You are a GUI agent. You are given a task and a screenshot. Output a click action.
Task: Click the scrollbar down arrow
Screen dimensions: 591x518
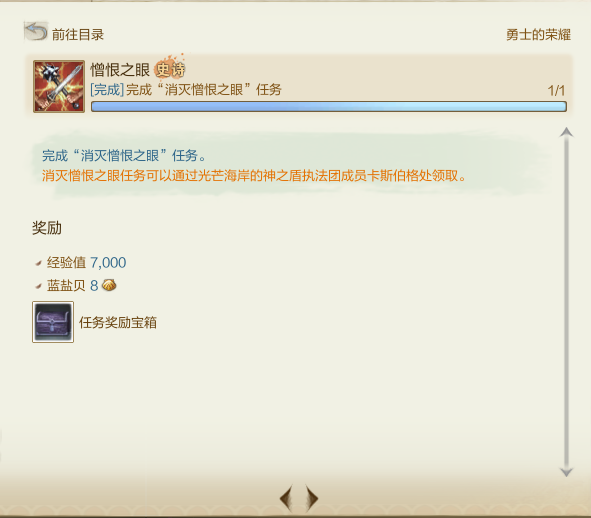pyautogui.click(x=566, y=472)
